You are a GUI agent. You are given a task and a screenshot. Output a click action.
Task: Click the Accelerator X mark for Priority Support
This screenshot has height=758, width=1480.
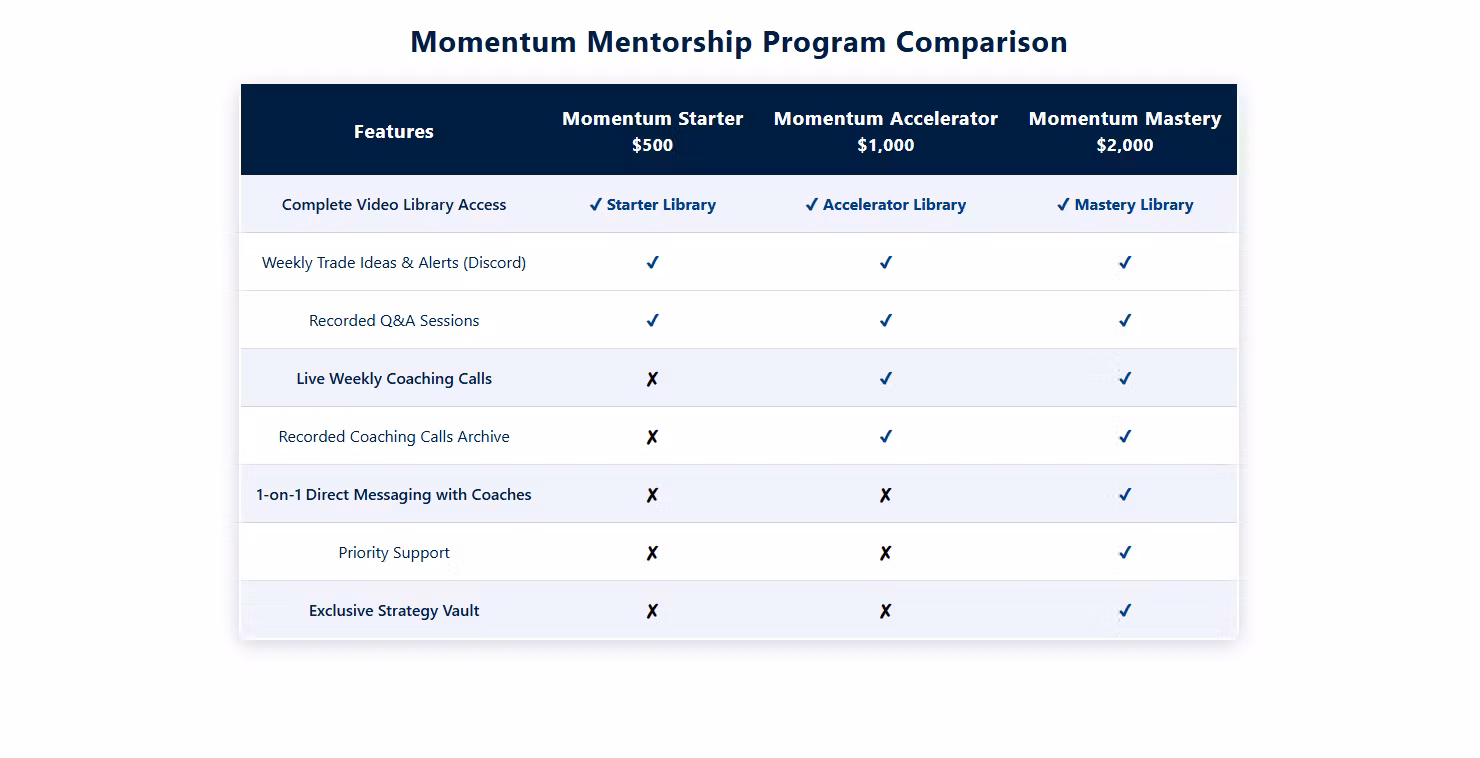[885, 553]
